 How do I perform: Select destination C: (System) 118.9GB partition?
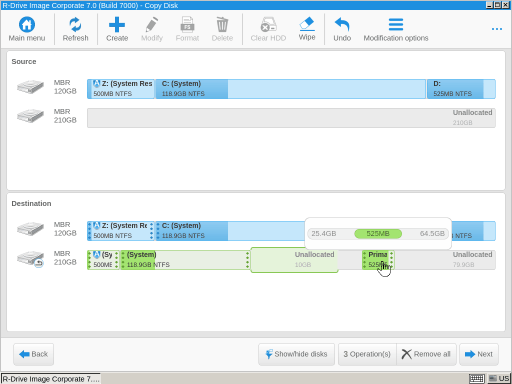230,231
